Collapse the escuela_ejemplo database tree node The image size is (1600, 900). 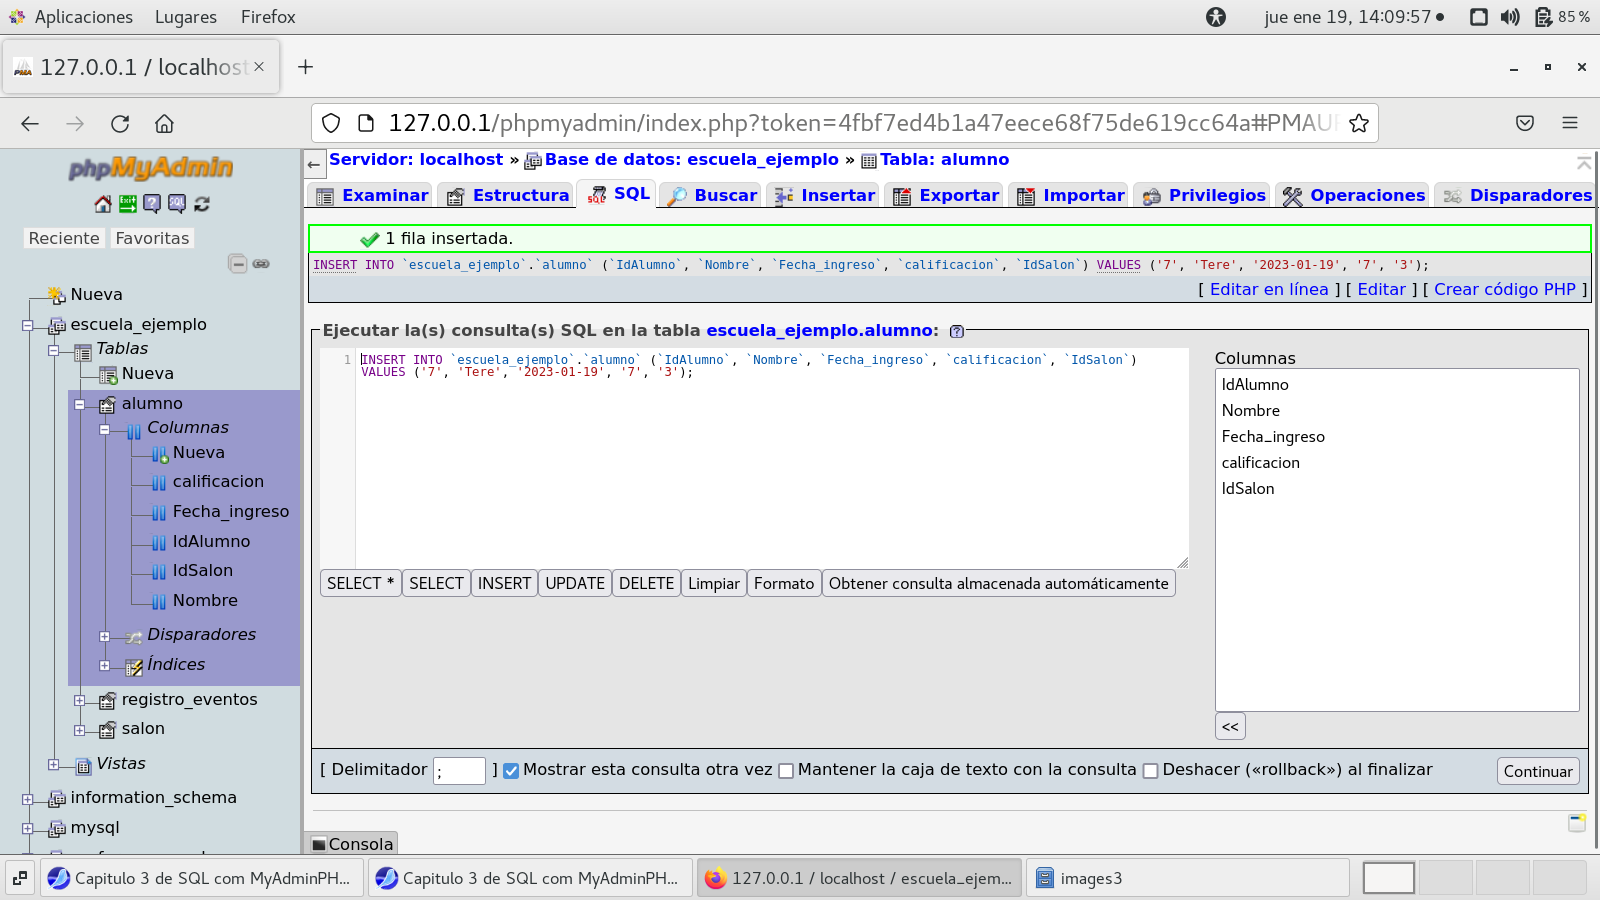(28, 325)
